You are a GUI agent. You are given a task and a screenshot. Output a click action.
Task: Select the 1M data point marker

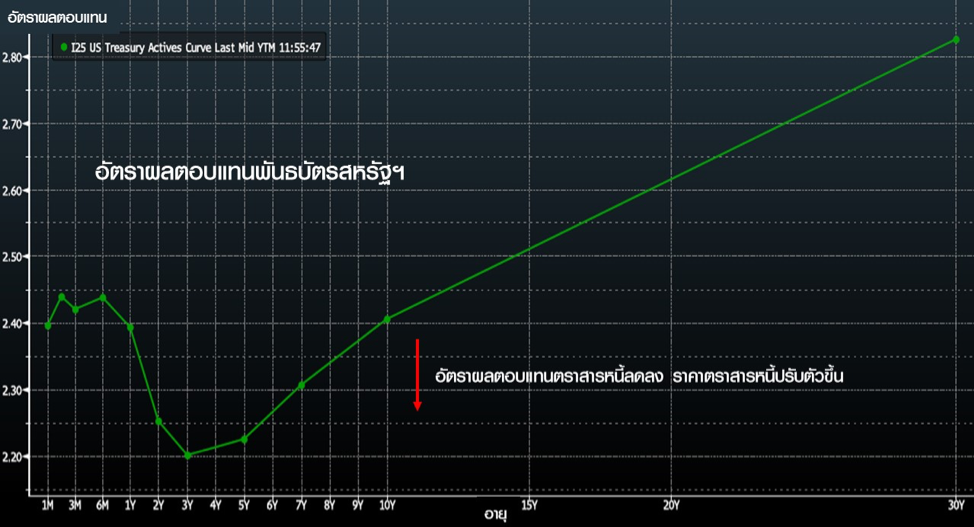(48, 325)
